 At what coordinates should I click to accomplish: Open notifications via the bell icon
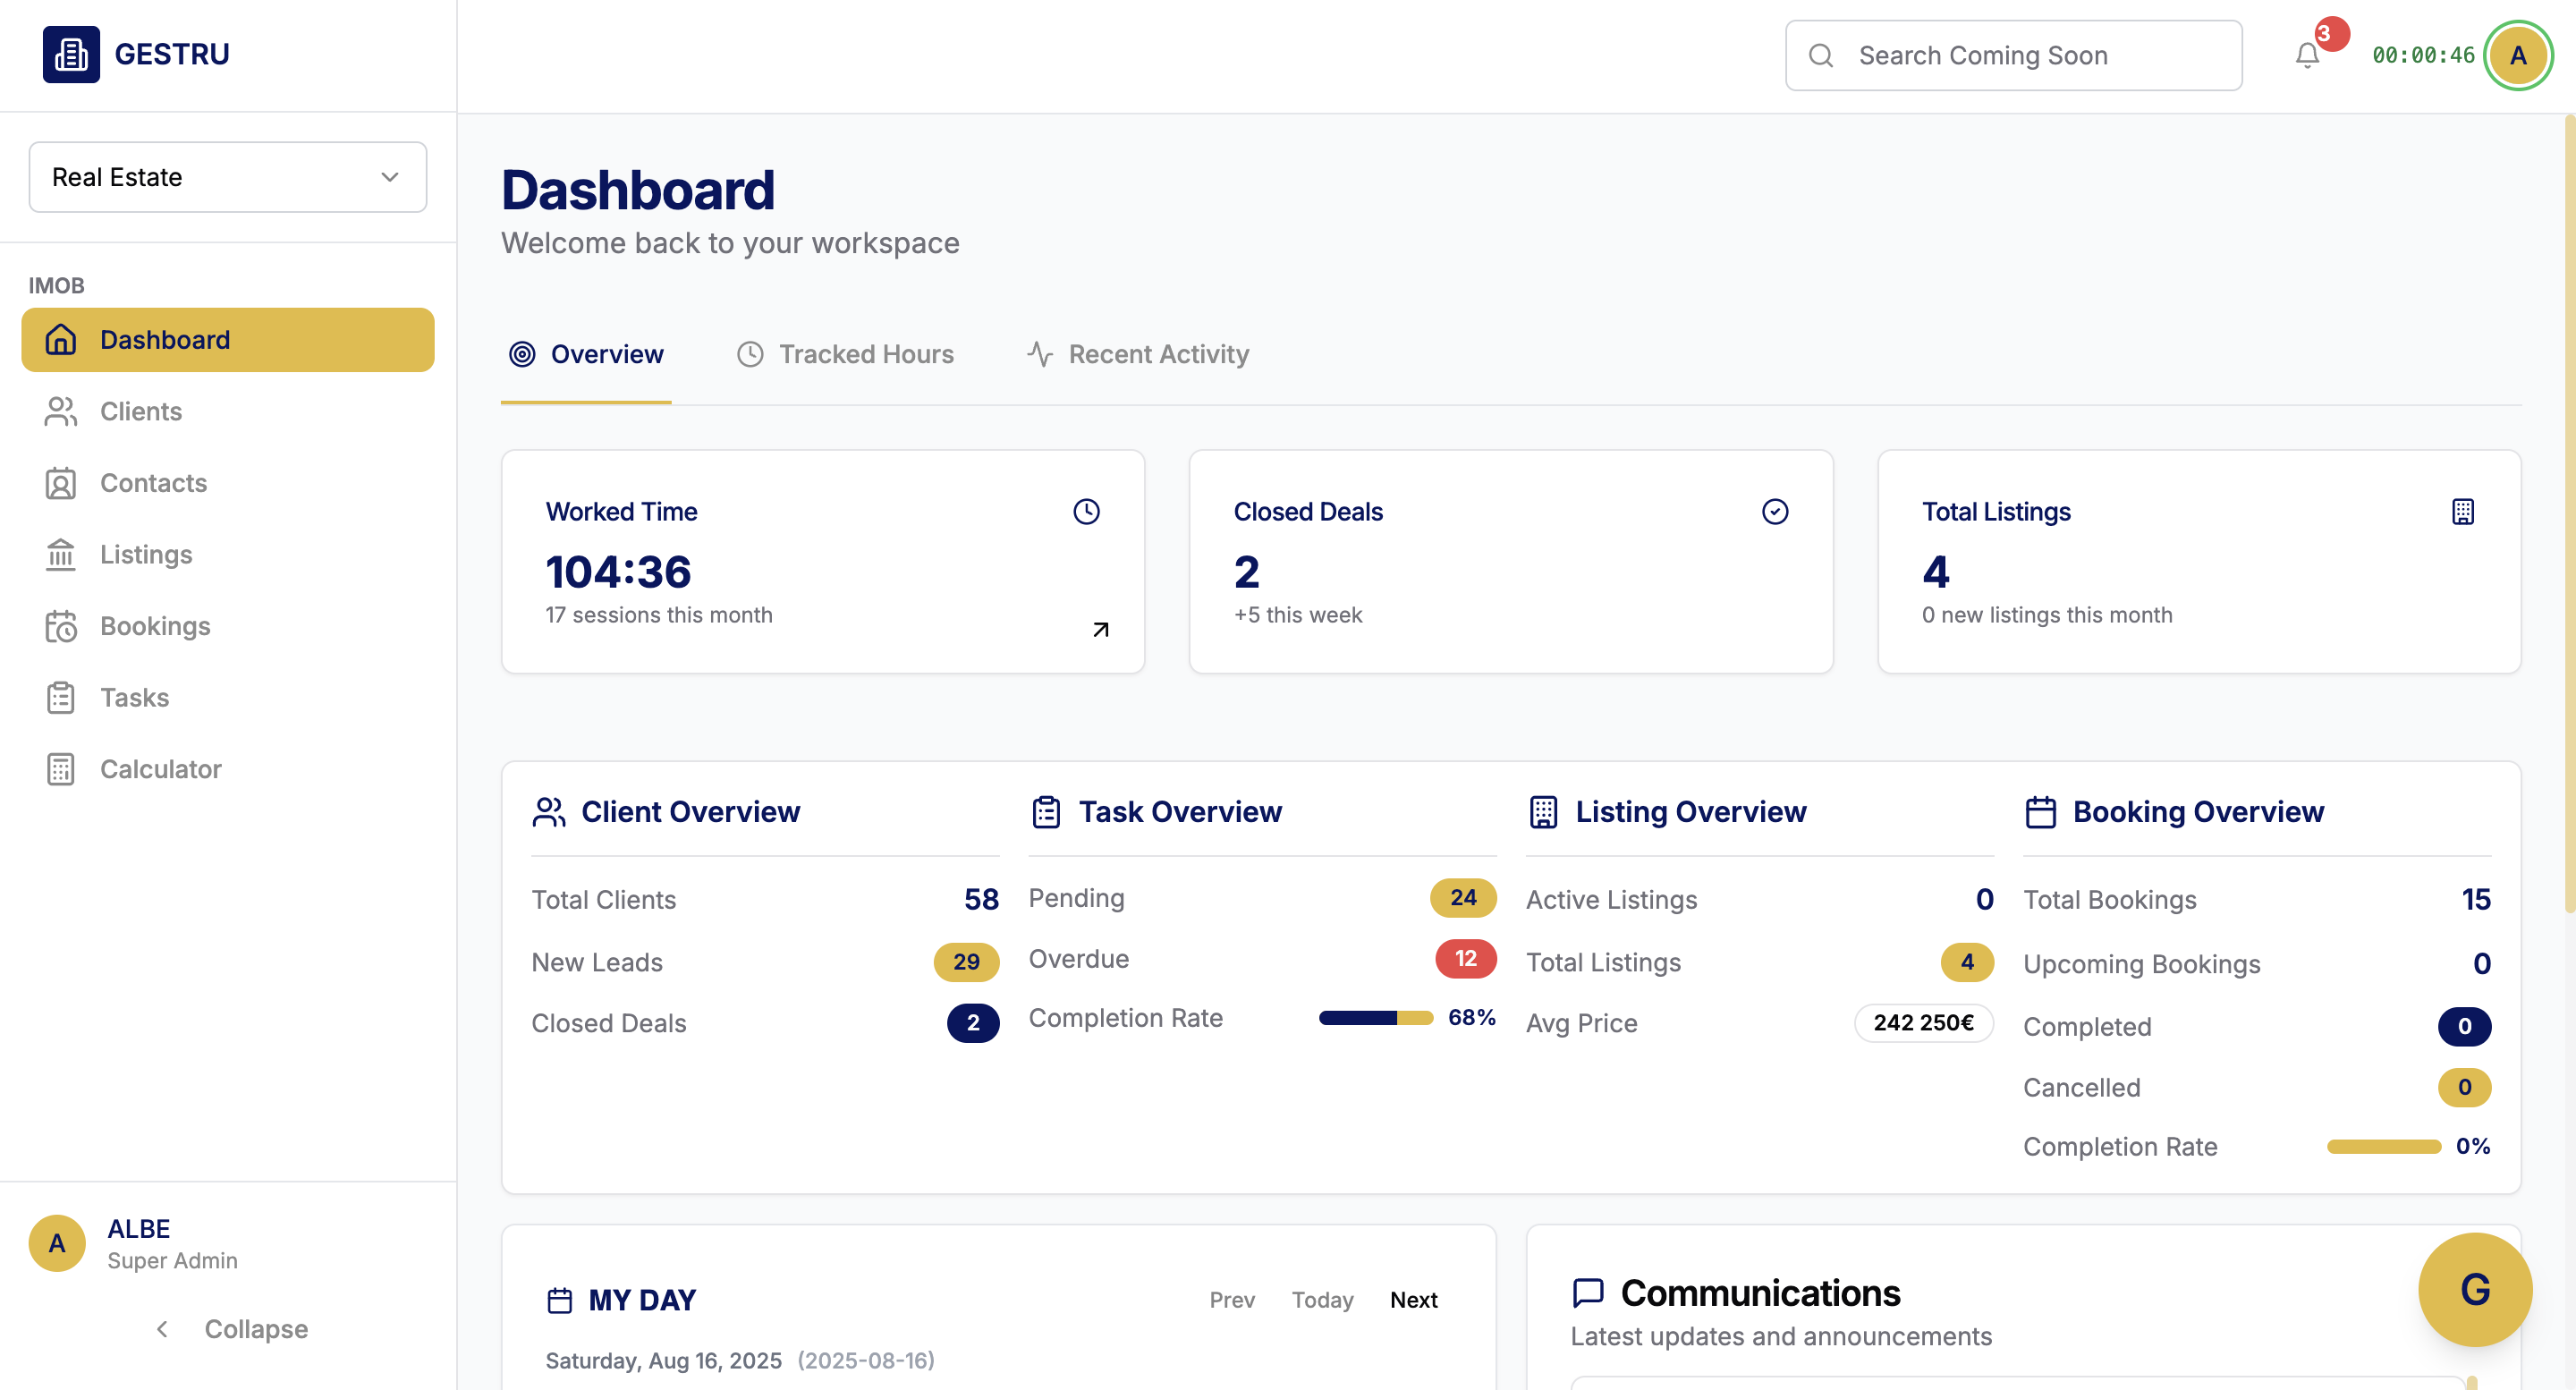coord(2306,55)
